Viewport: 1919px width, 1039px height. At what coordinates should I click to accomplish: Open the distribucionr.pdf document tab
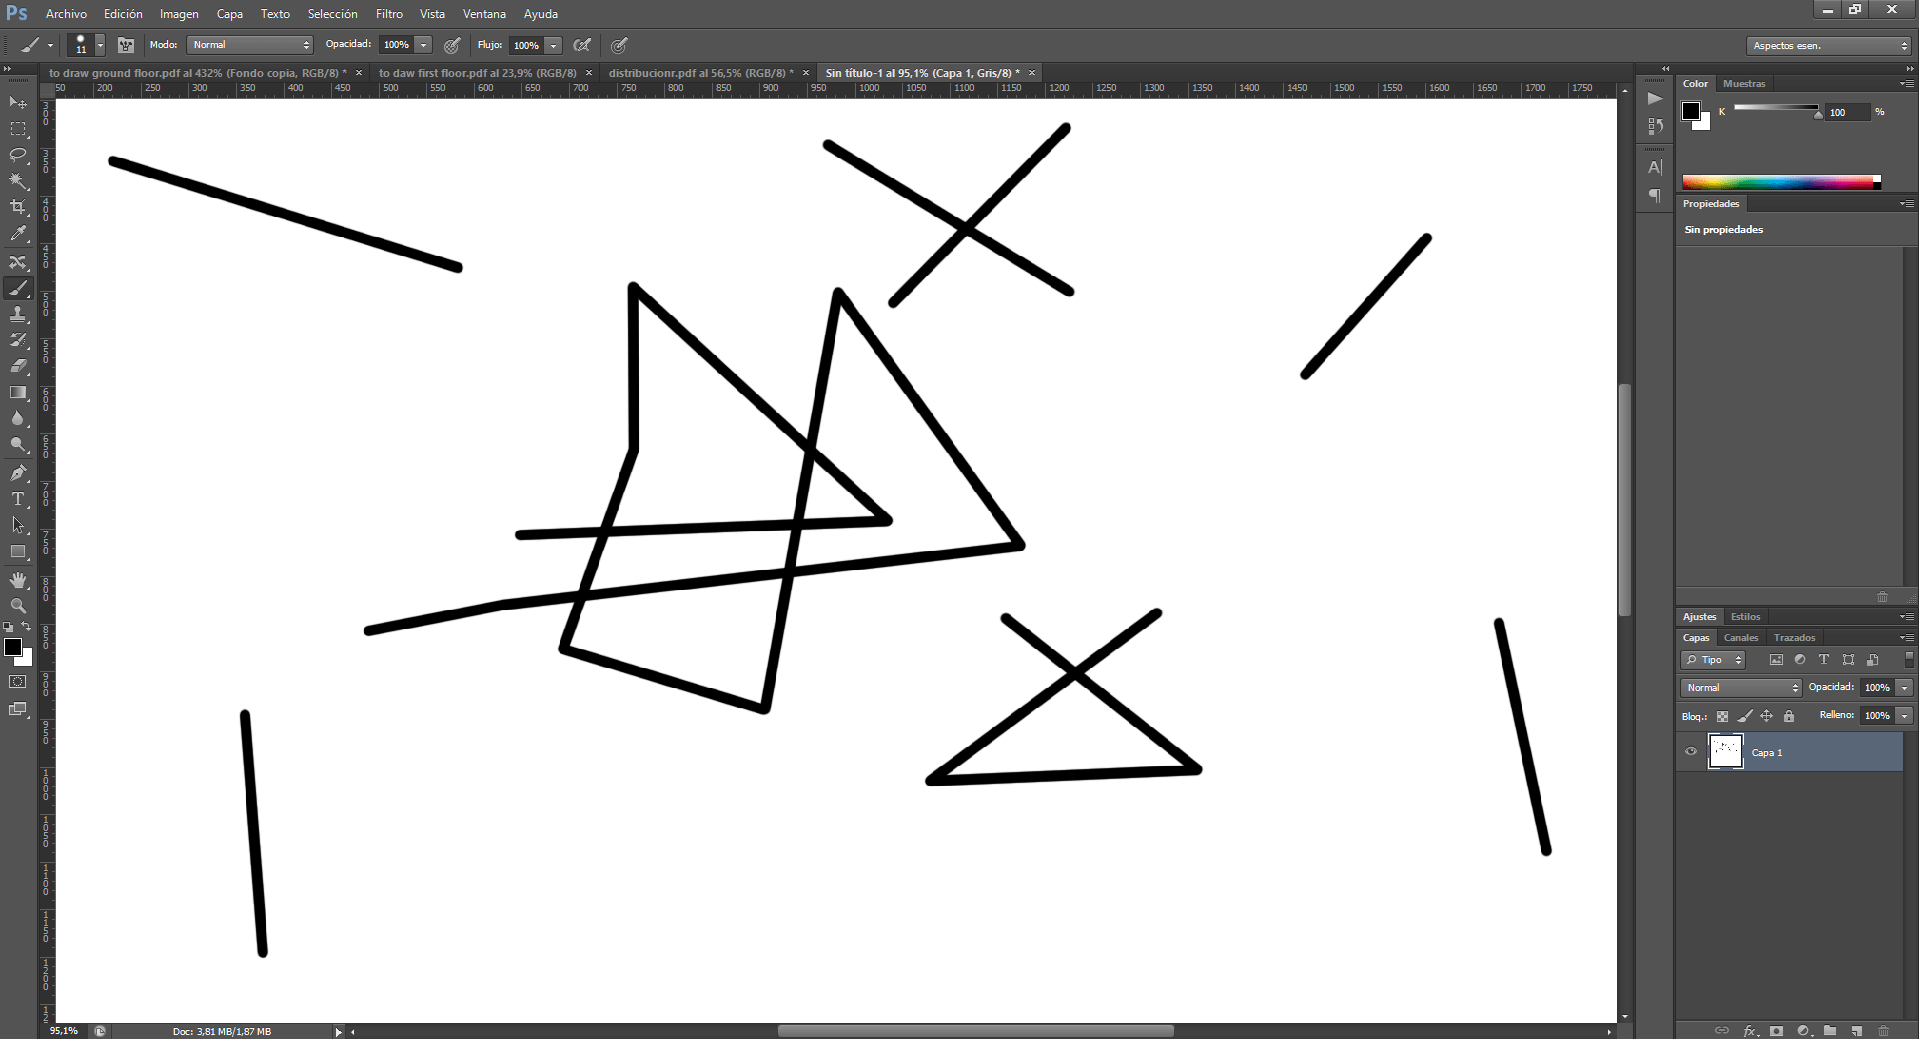[x=700, y=73]
